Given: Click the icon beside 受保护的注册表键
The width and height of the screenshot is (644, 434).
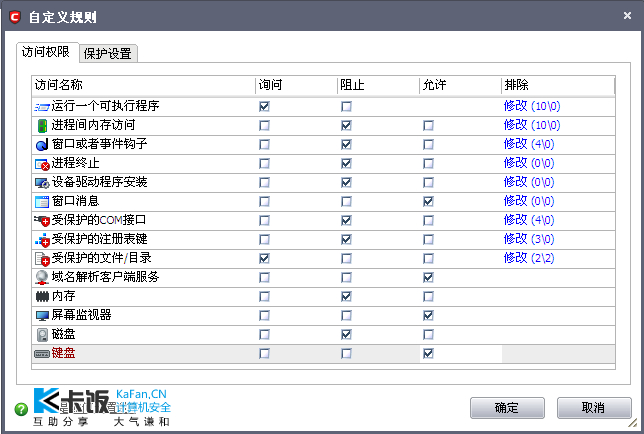Looking at the screenshot, I should pyautogui.click(x=42, y=240).
